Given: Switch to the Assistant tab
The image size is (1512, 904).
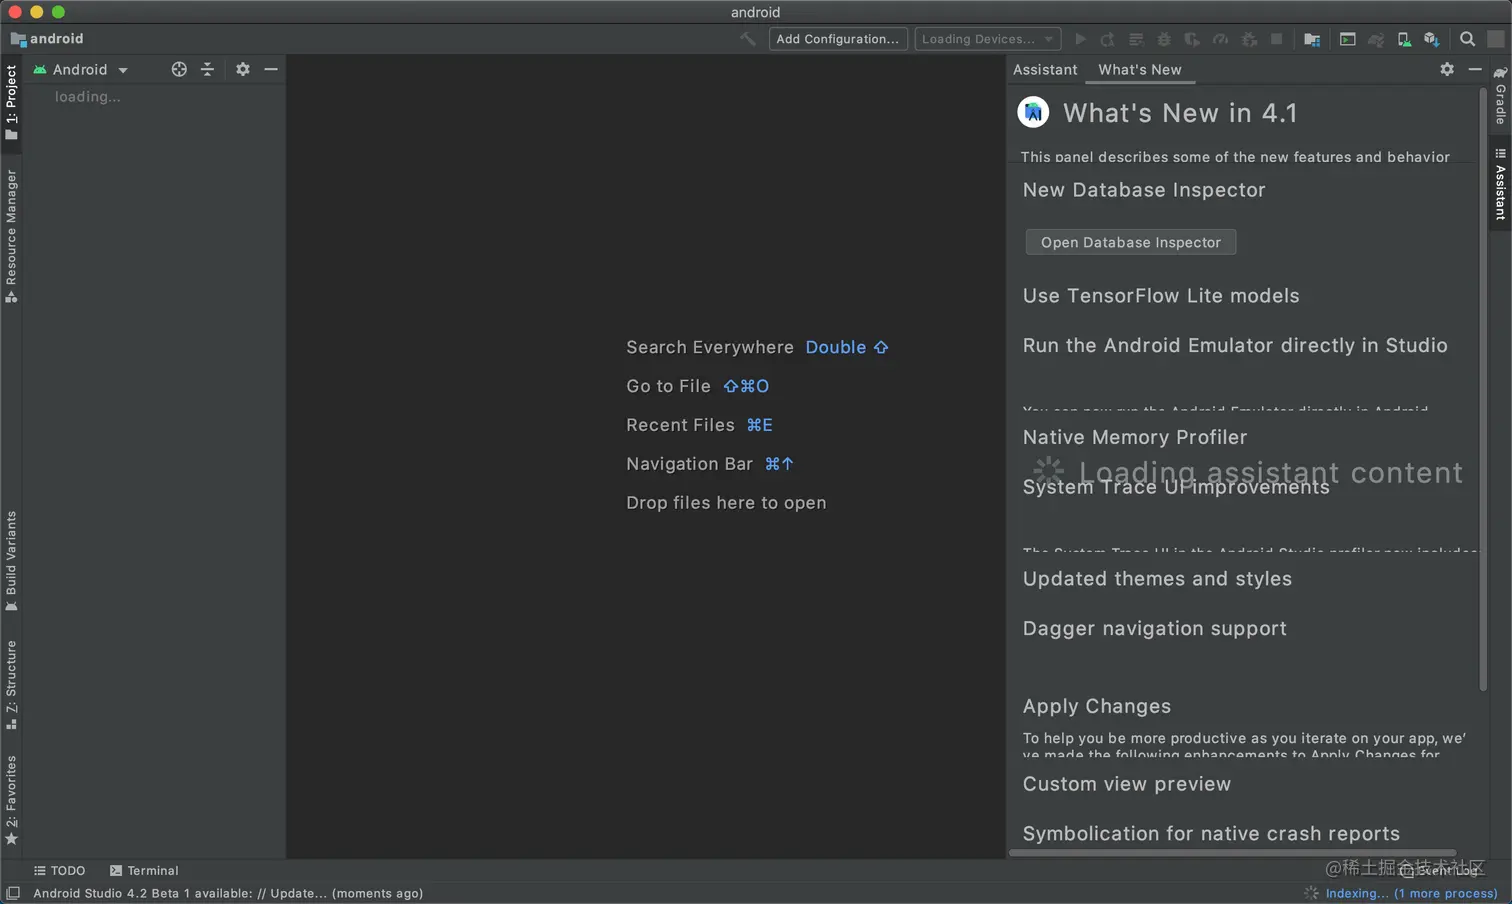Looking at the screenshot, I should (x=1045, y=70).
